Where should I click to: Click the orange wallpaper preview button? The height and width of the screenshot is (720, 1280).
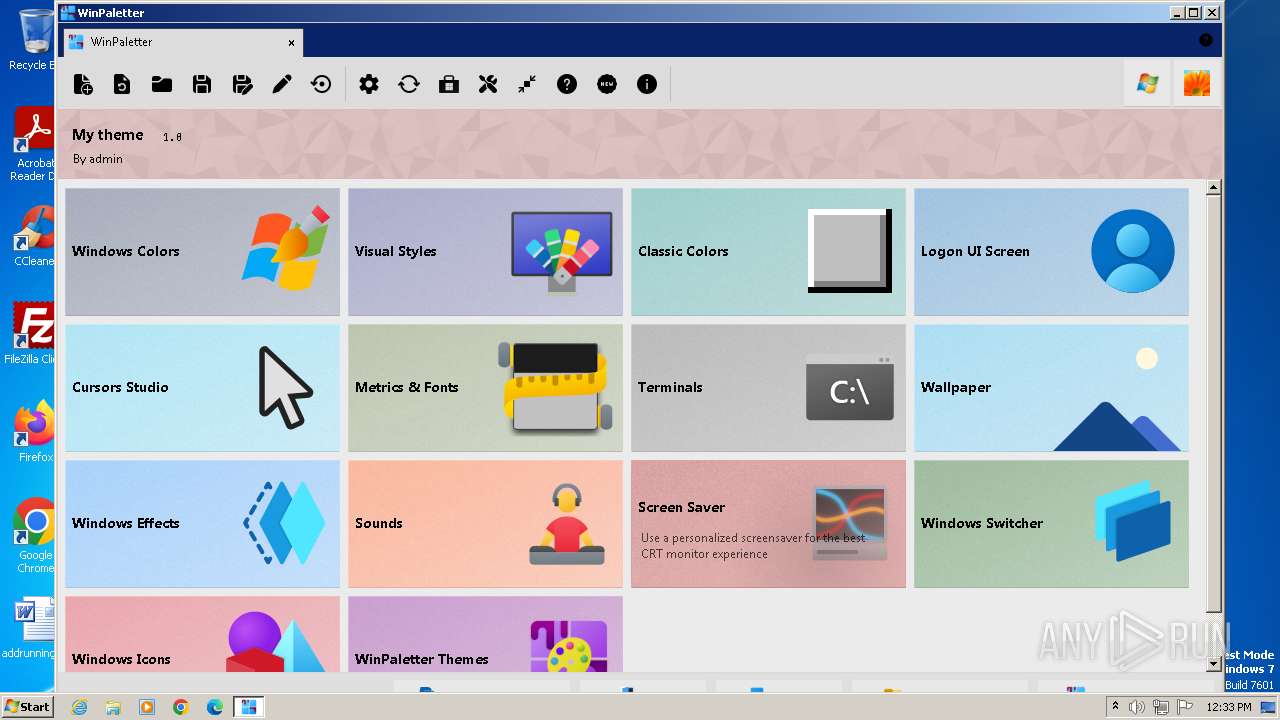pyautogui.click(x=1197, y=84)
